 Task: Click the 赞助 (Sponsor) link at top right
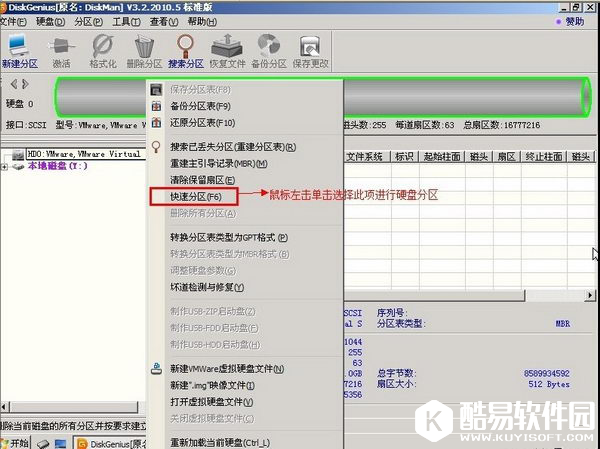572,20
